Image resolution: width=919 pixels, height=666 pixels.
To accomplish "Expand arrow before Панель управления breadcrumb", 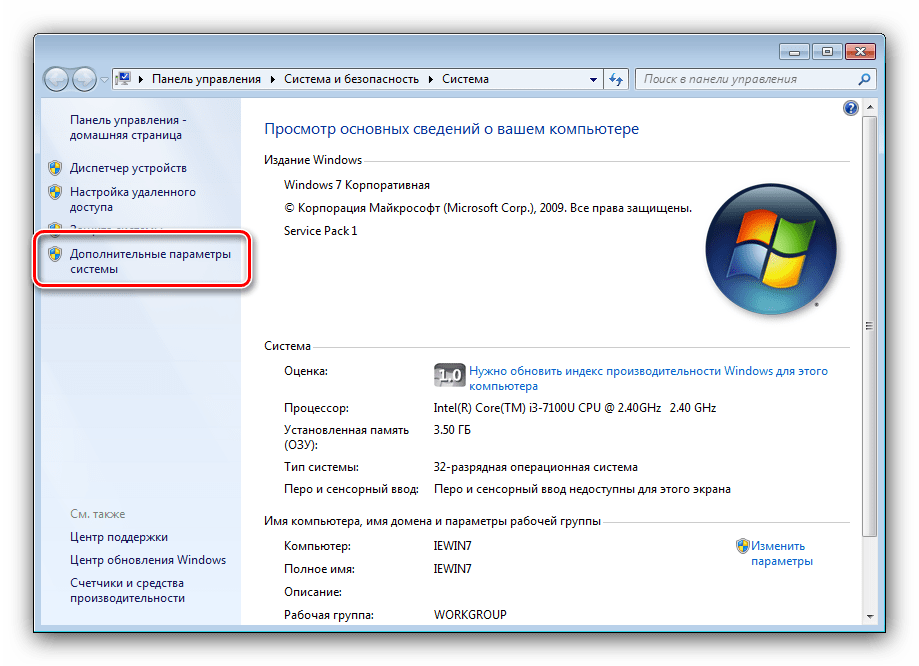I will [x=141, y=79].
